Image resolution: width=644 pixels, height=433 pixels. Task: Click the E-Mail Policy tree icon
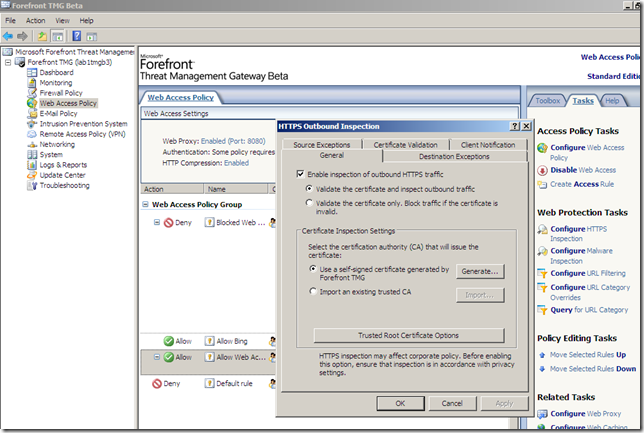click(x=32, y=113)
